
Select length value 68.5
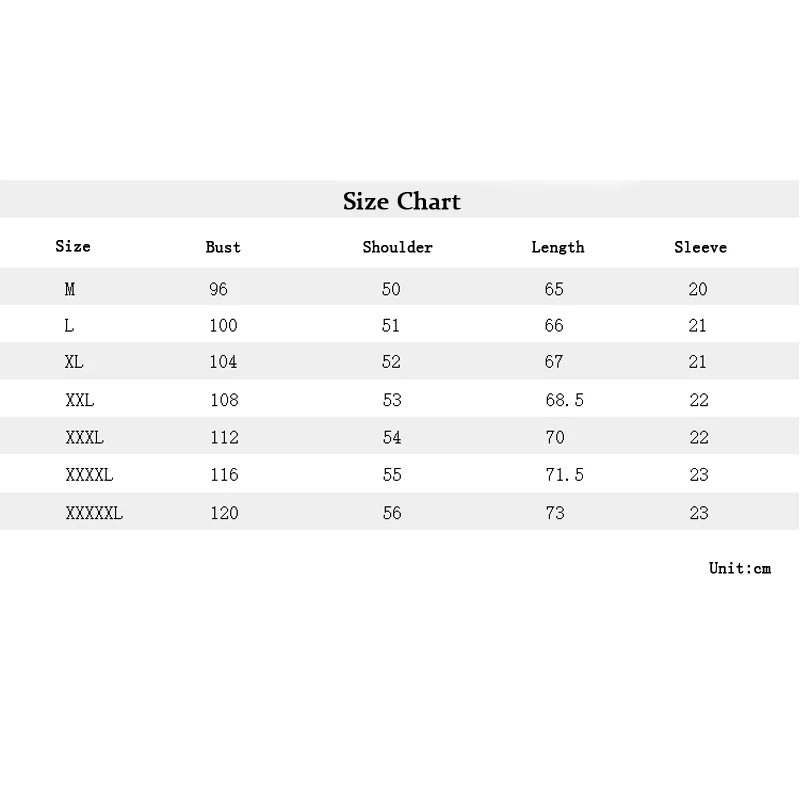pyautogui.click(x=564, y=400)
